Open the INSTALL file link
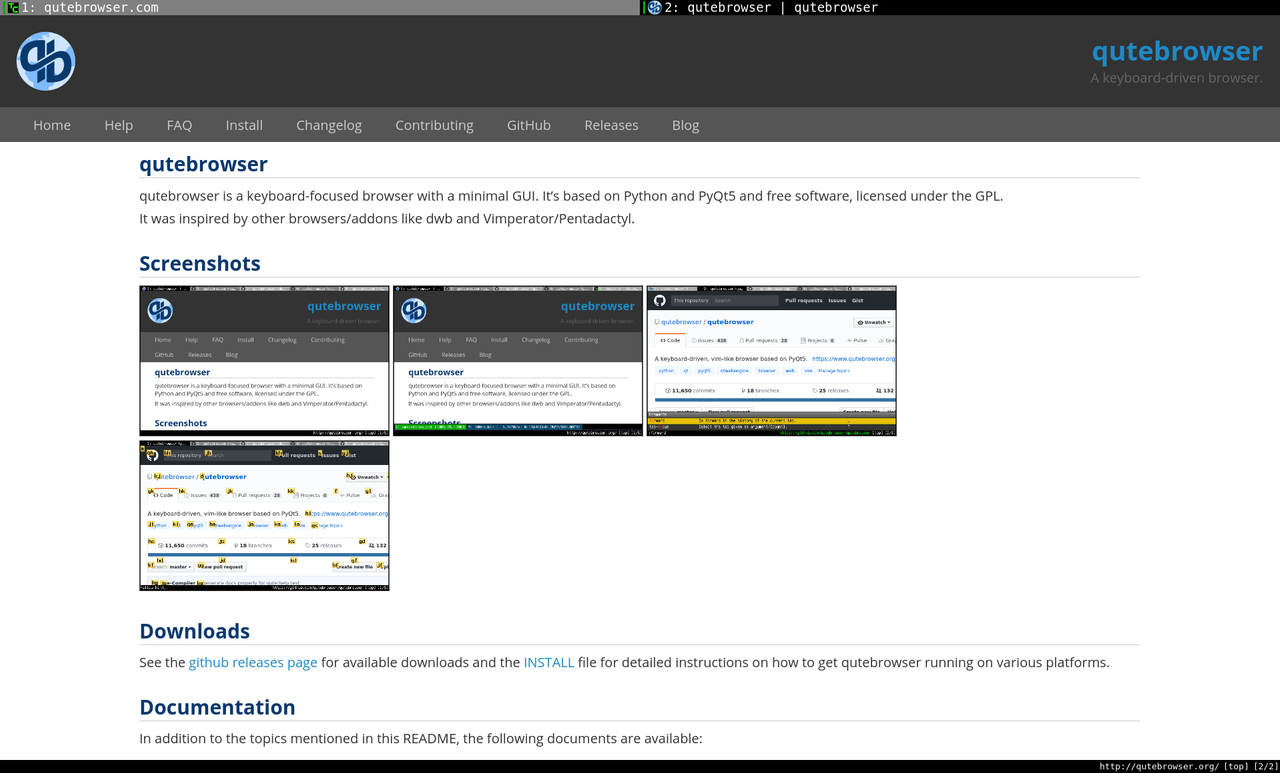1280x773 pixels. coord(549,662)
